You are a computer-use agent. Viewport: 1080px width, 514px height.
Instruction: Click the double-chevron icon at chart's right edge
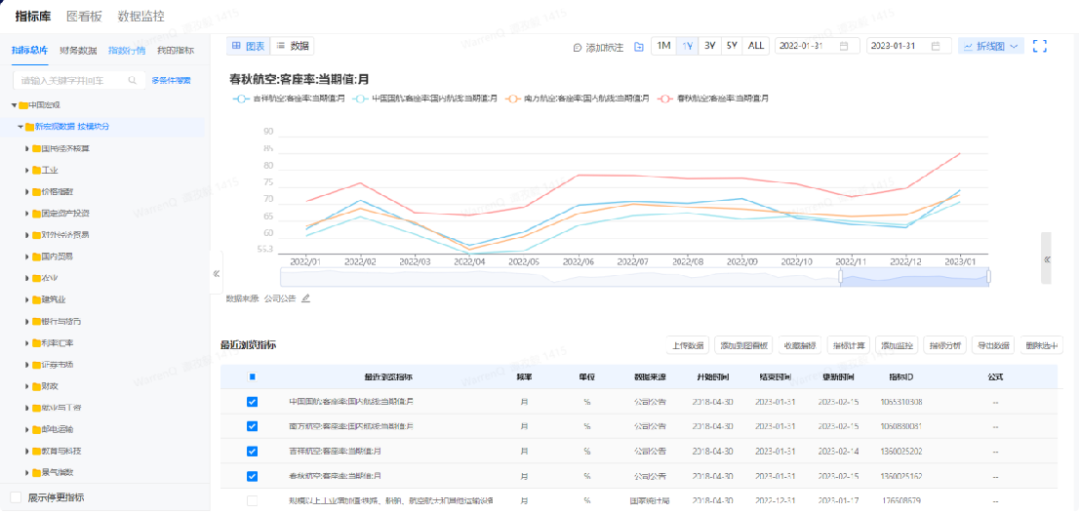1046,258
